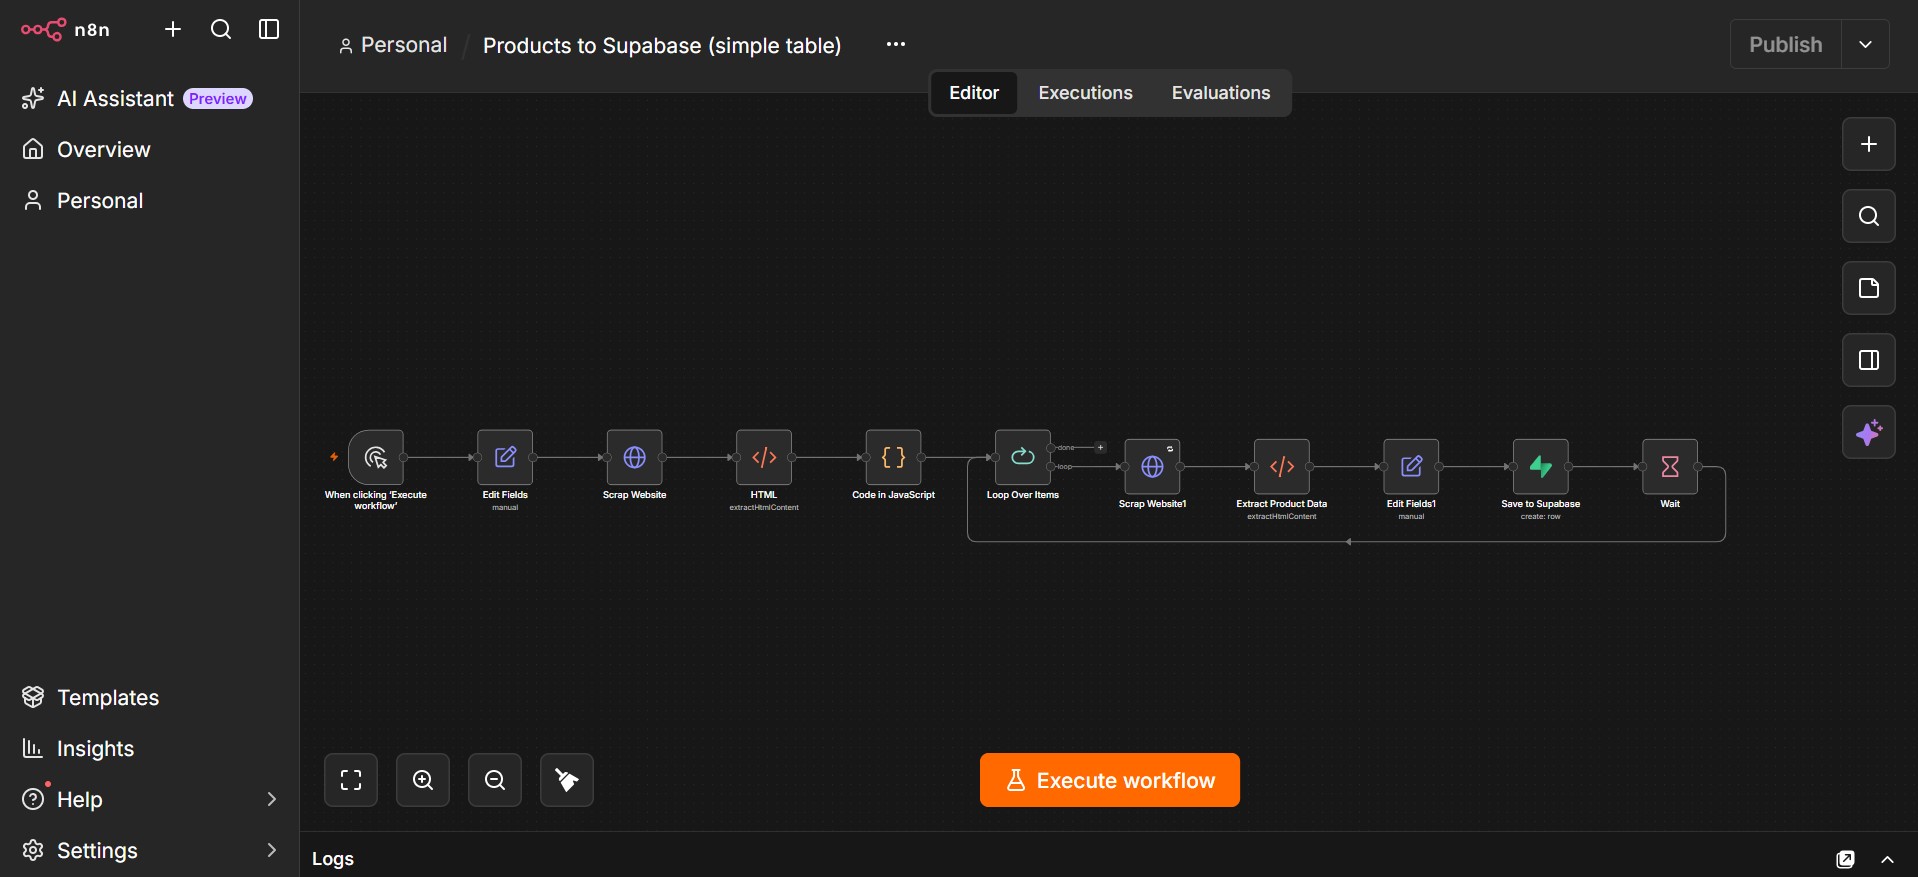Select the Extract Product Data node

coord(1282,466)
